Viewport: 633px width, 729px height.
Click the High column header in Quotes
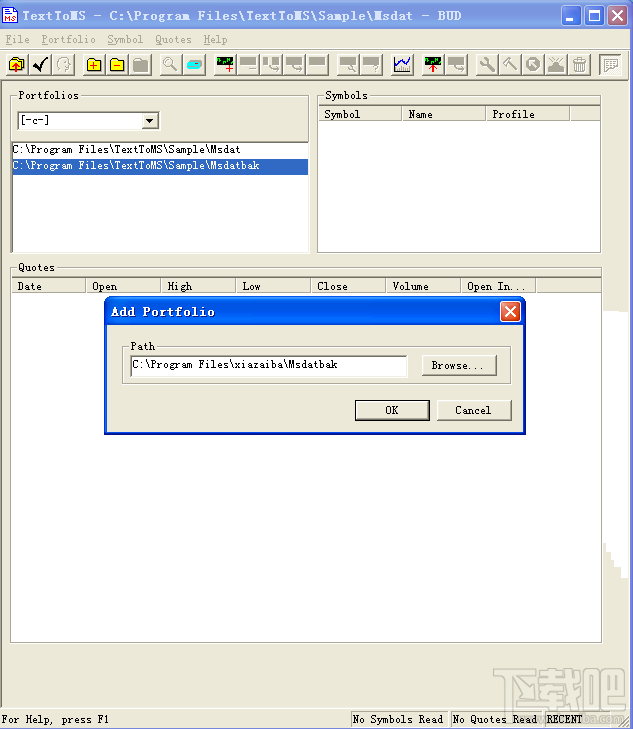198,286
